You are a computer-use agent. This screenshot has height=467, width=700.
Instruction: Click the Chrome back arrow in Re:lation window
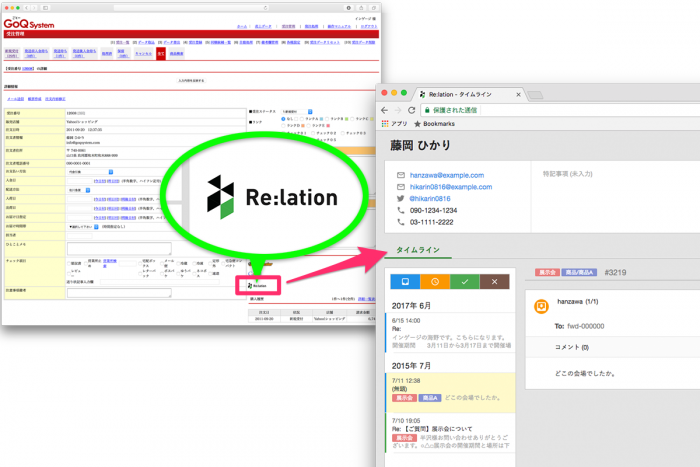click(384, 110)
